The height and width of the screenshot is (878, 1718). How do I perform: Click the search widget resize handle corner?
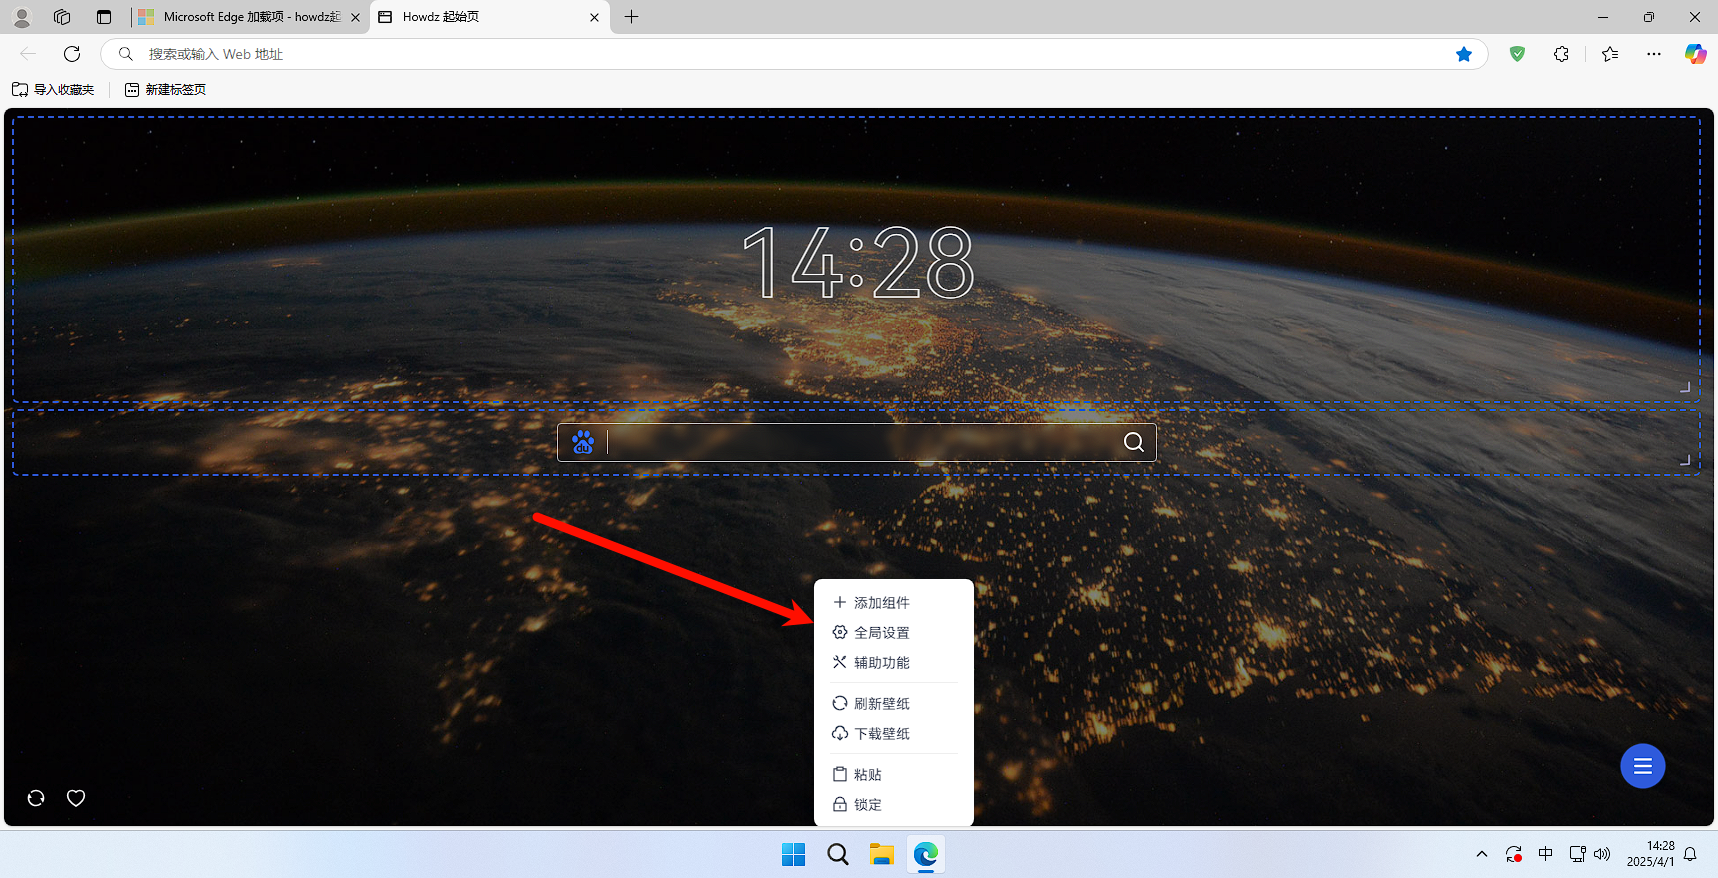pyautogui.click(x=1685, y=460)
